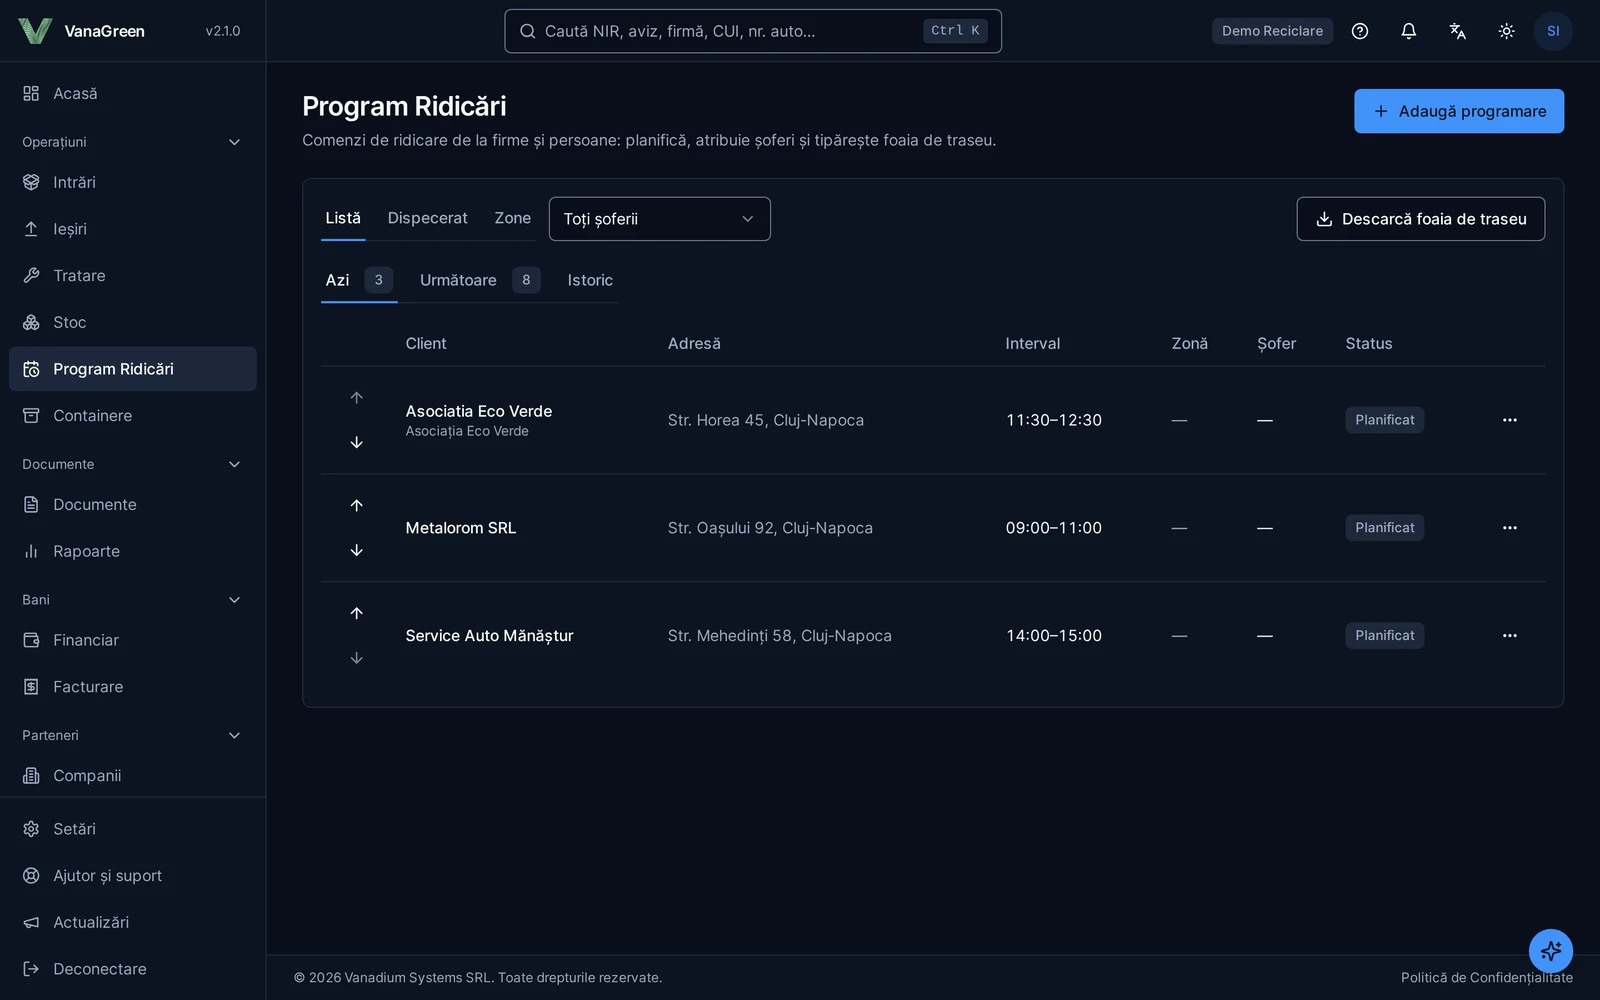Screen dimensions: 1600x1000
Task: Open the SI user avatar menu
Action: pos(1553,31)
